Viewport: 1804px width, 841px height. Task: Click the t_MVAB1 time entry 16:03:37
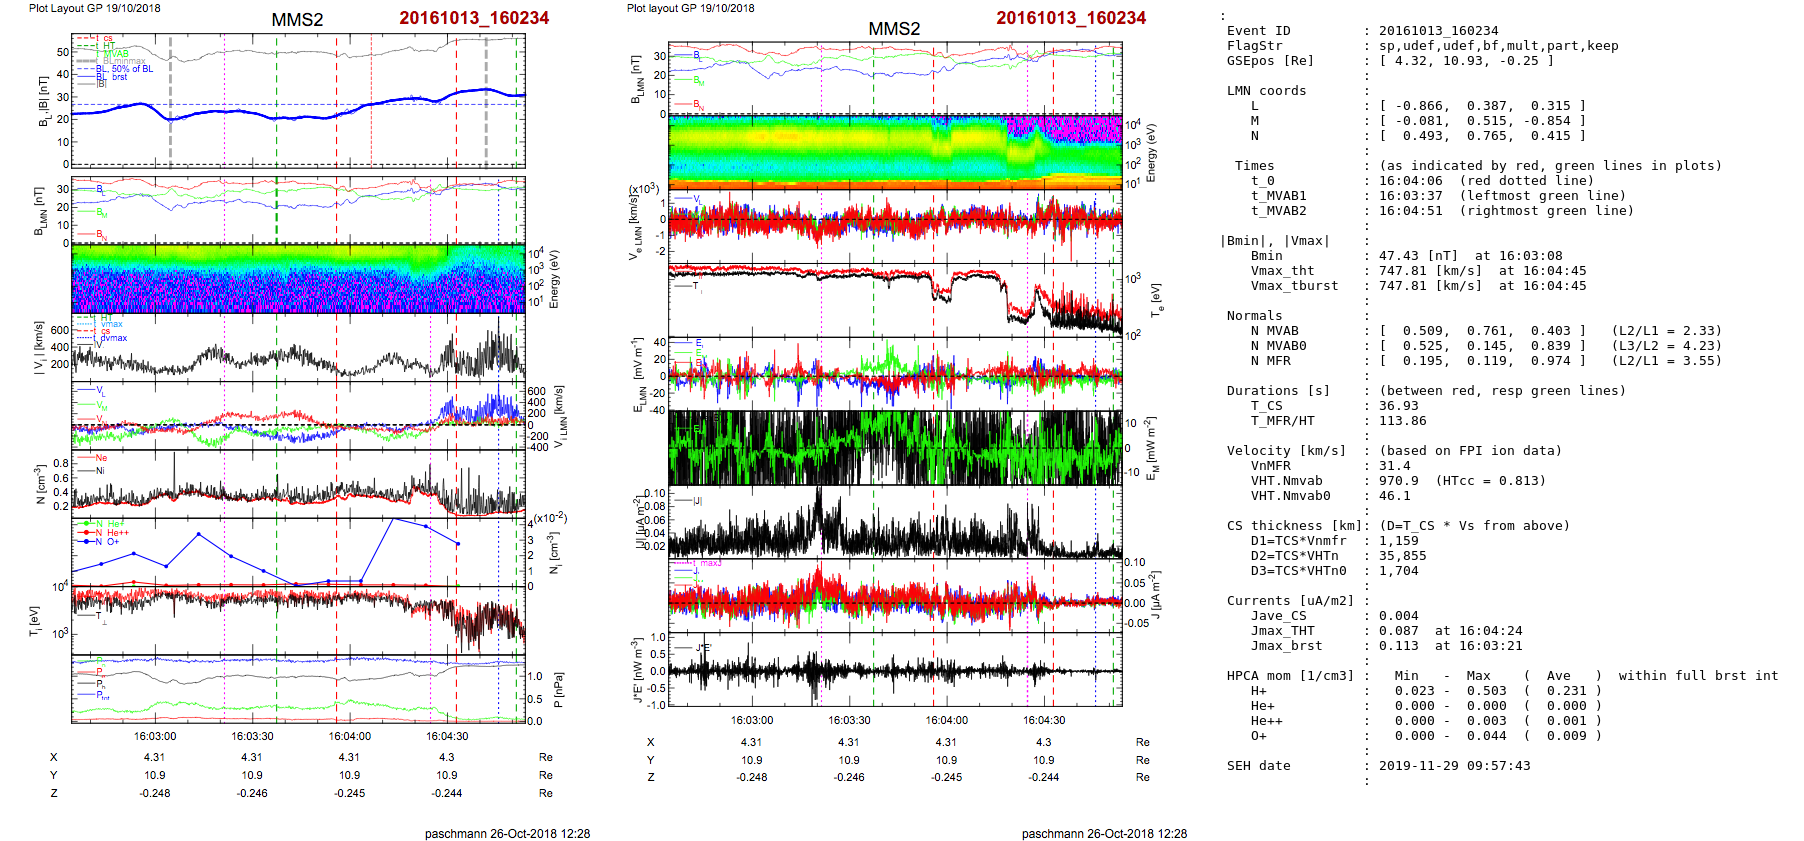[1410, 196]
